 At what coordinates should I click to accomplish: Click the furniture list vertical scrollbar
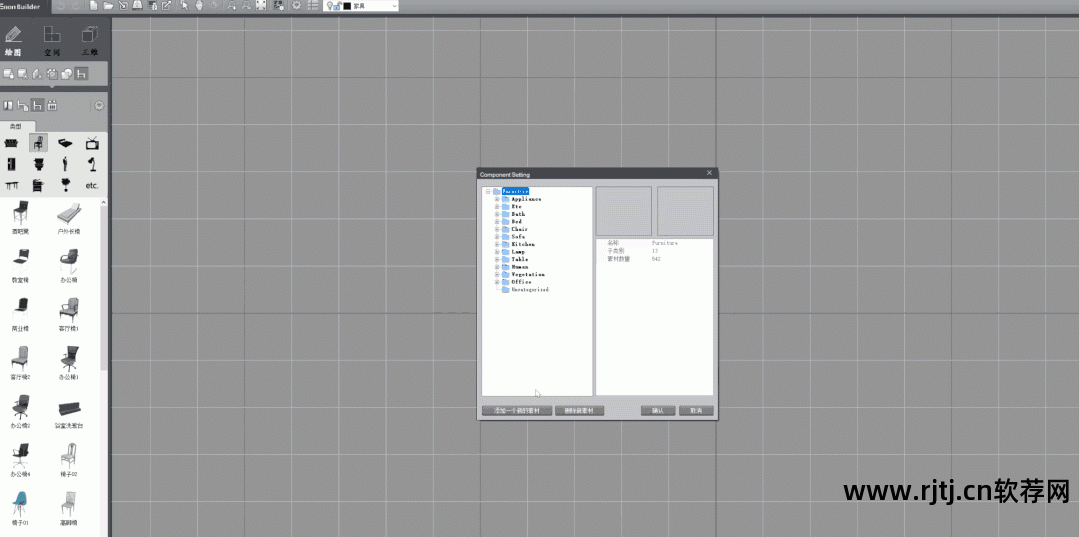[104, 289]
